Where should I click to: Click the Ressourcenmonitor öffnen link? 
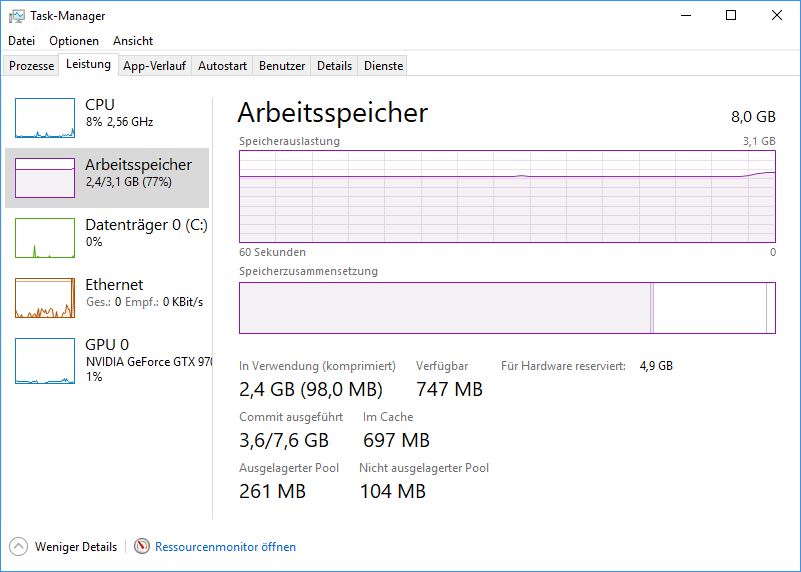tap(225, 547)
